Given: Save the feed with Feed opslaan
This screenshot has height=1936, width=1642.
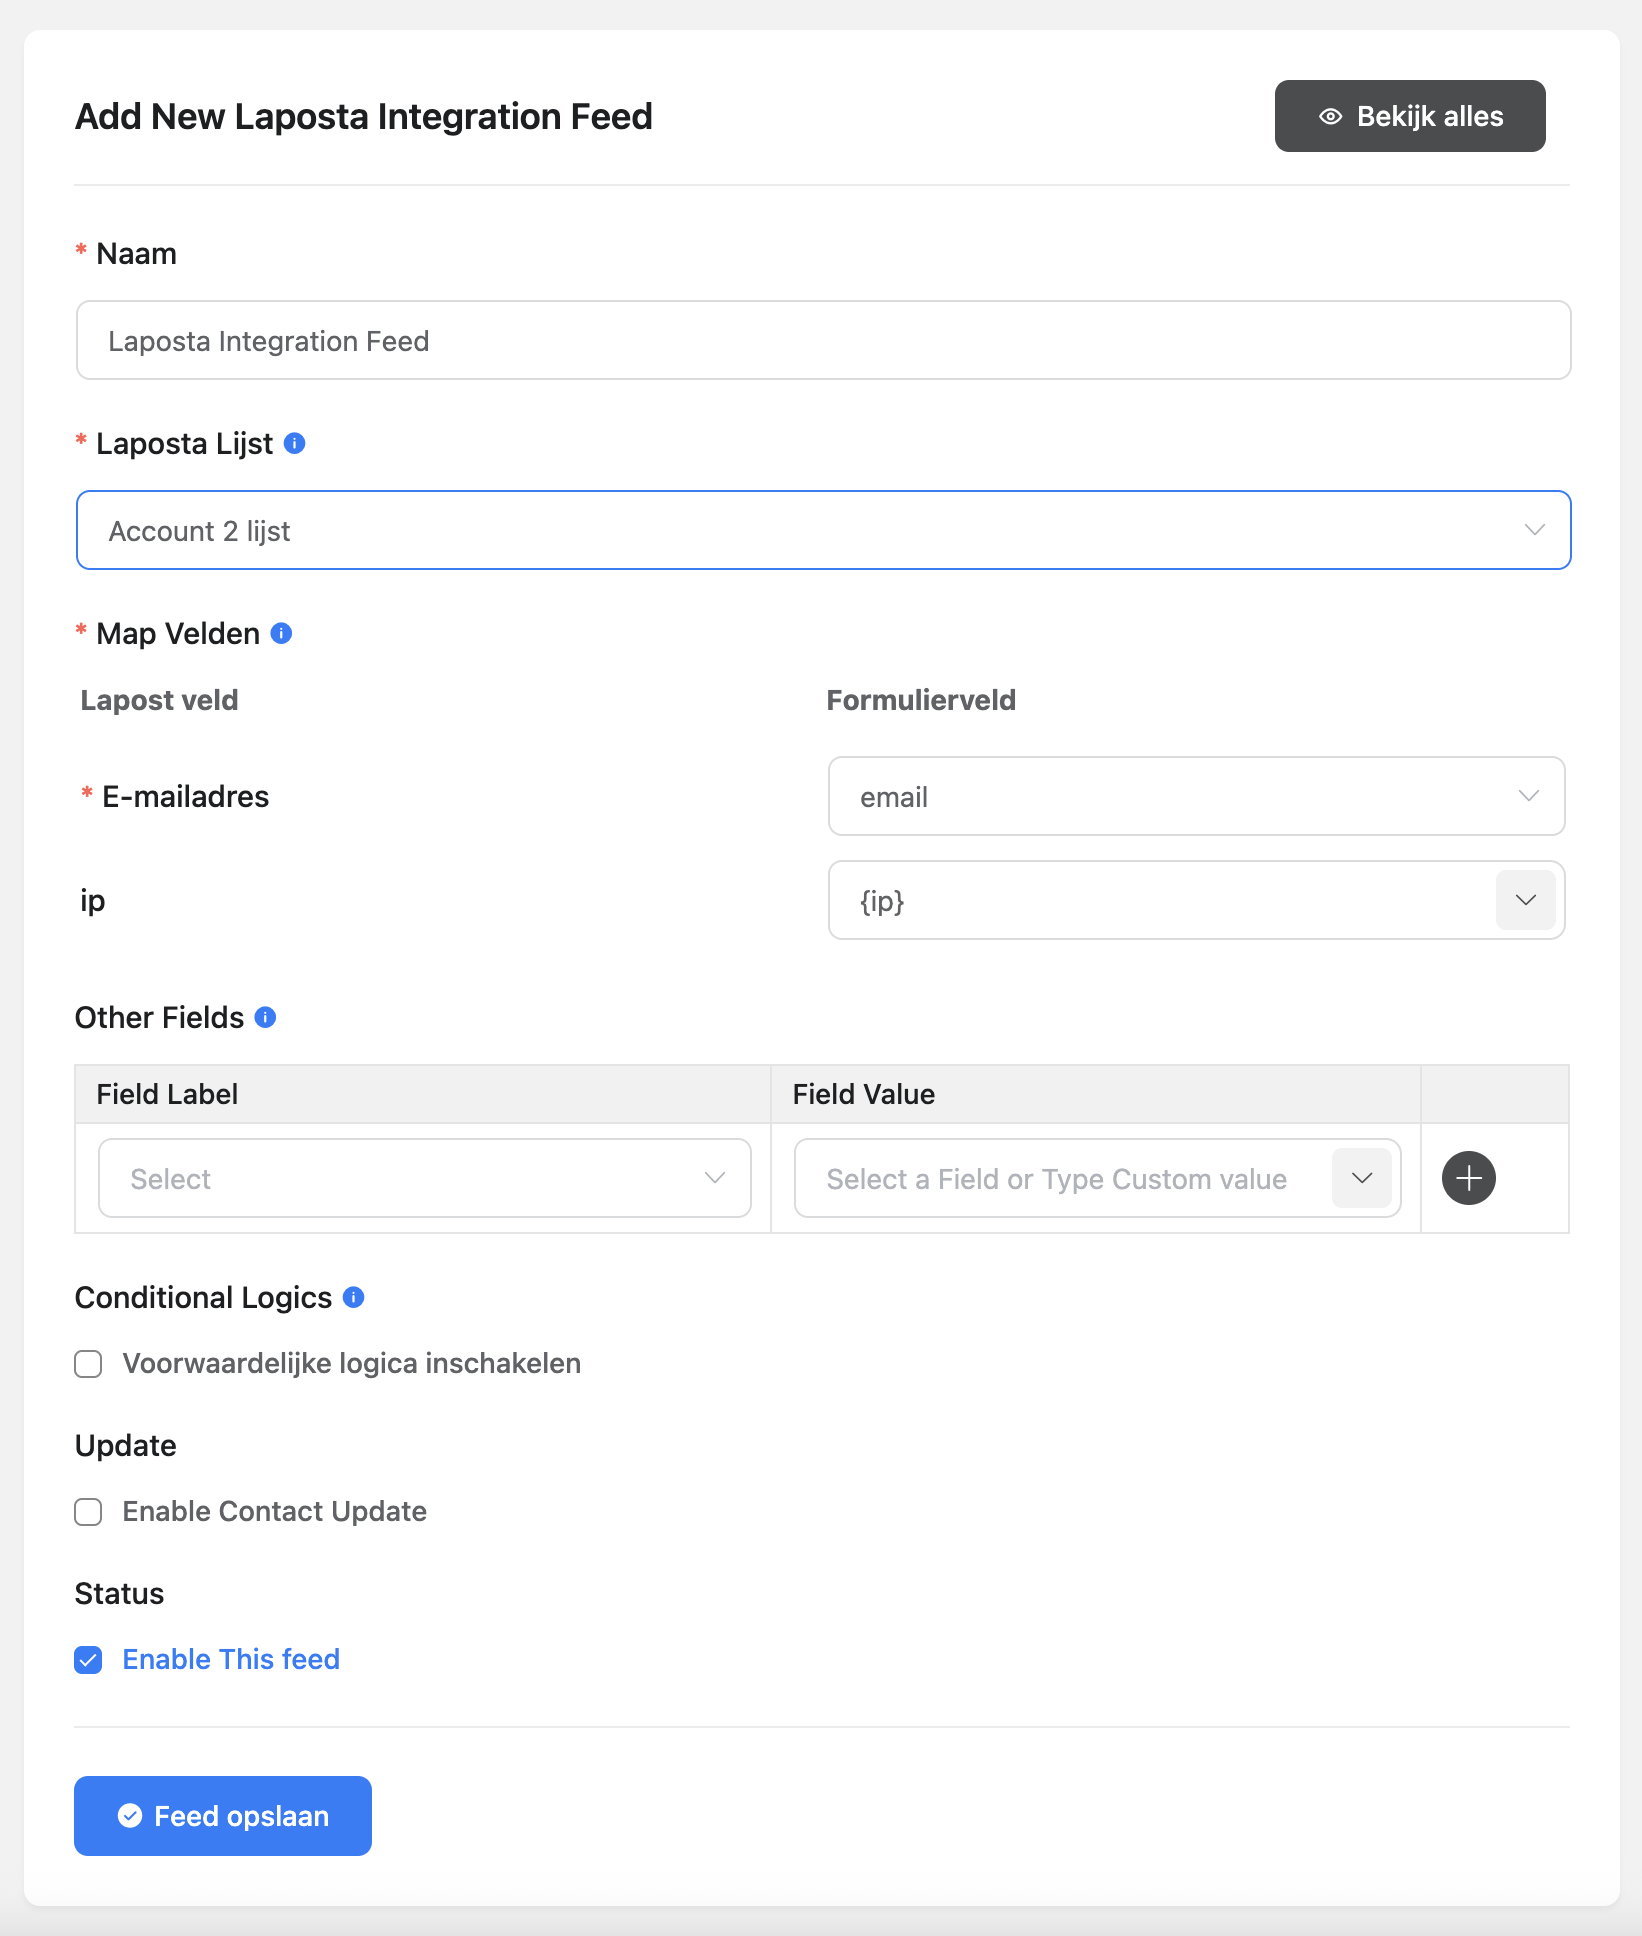Looking at the screenshot, I should tap(223, 1816).
